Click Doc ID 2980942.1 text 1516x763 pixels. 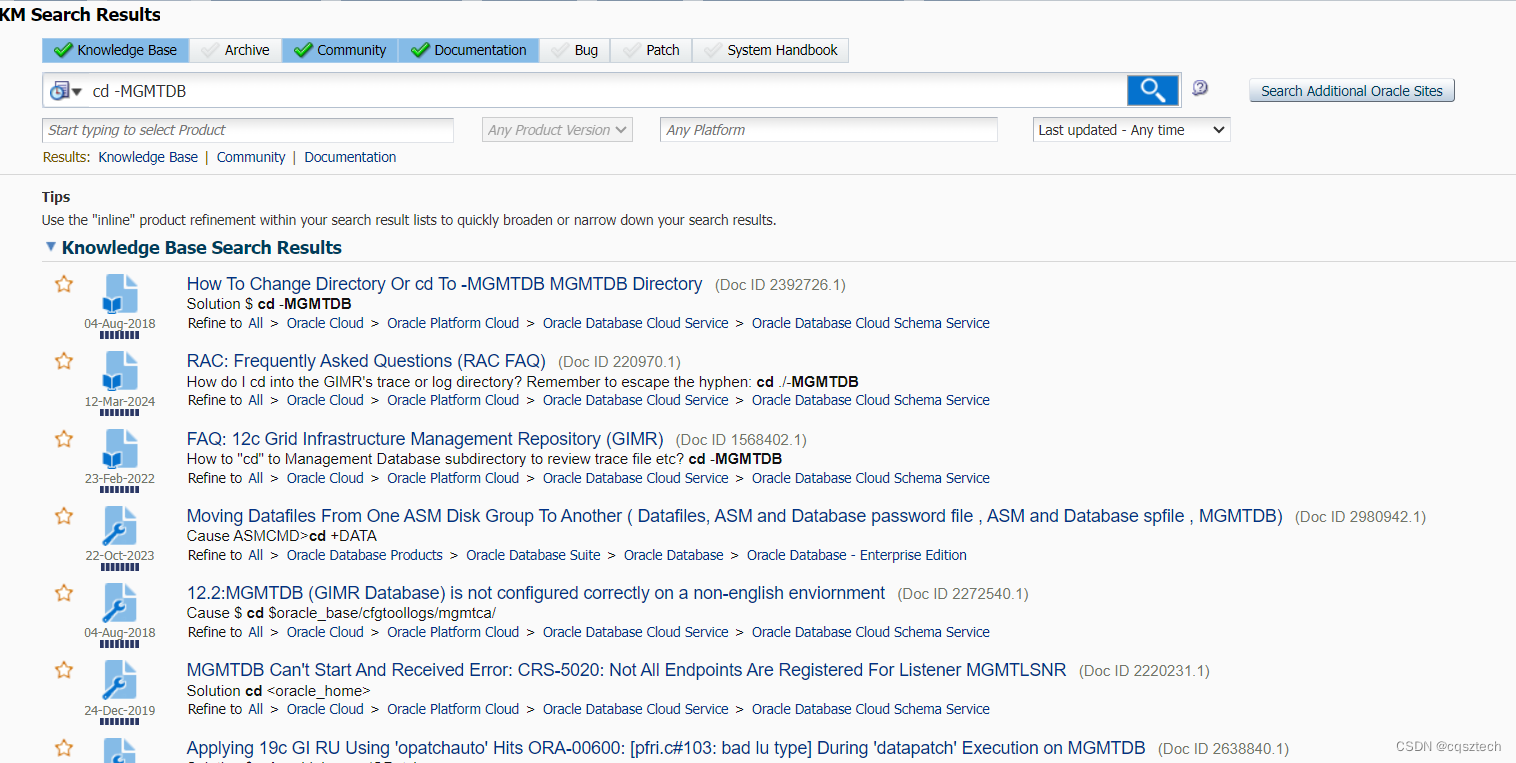(1360, 517)
